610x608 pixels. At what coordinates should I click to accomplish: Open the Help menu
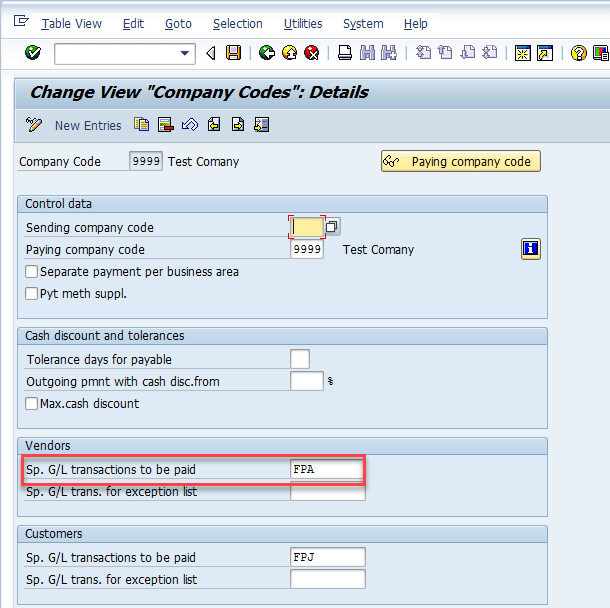[415, 24]
